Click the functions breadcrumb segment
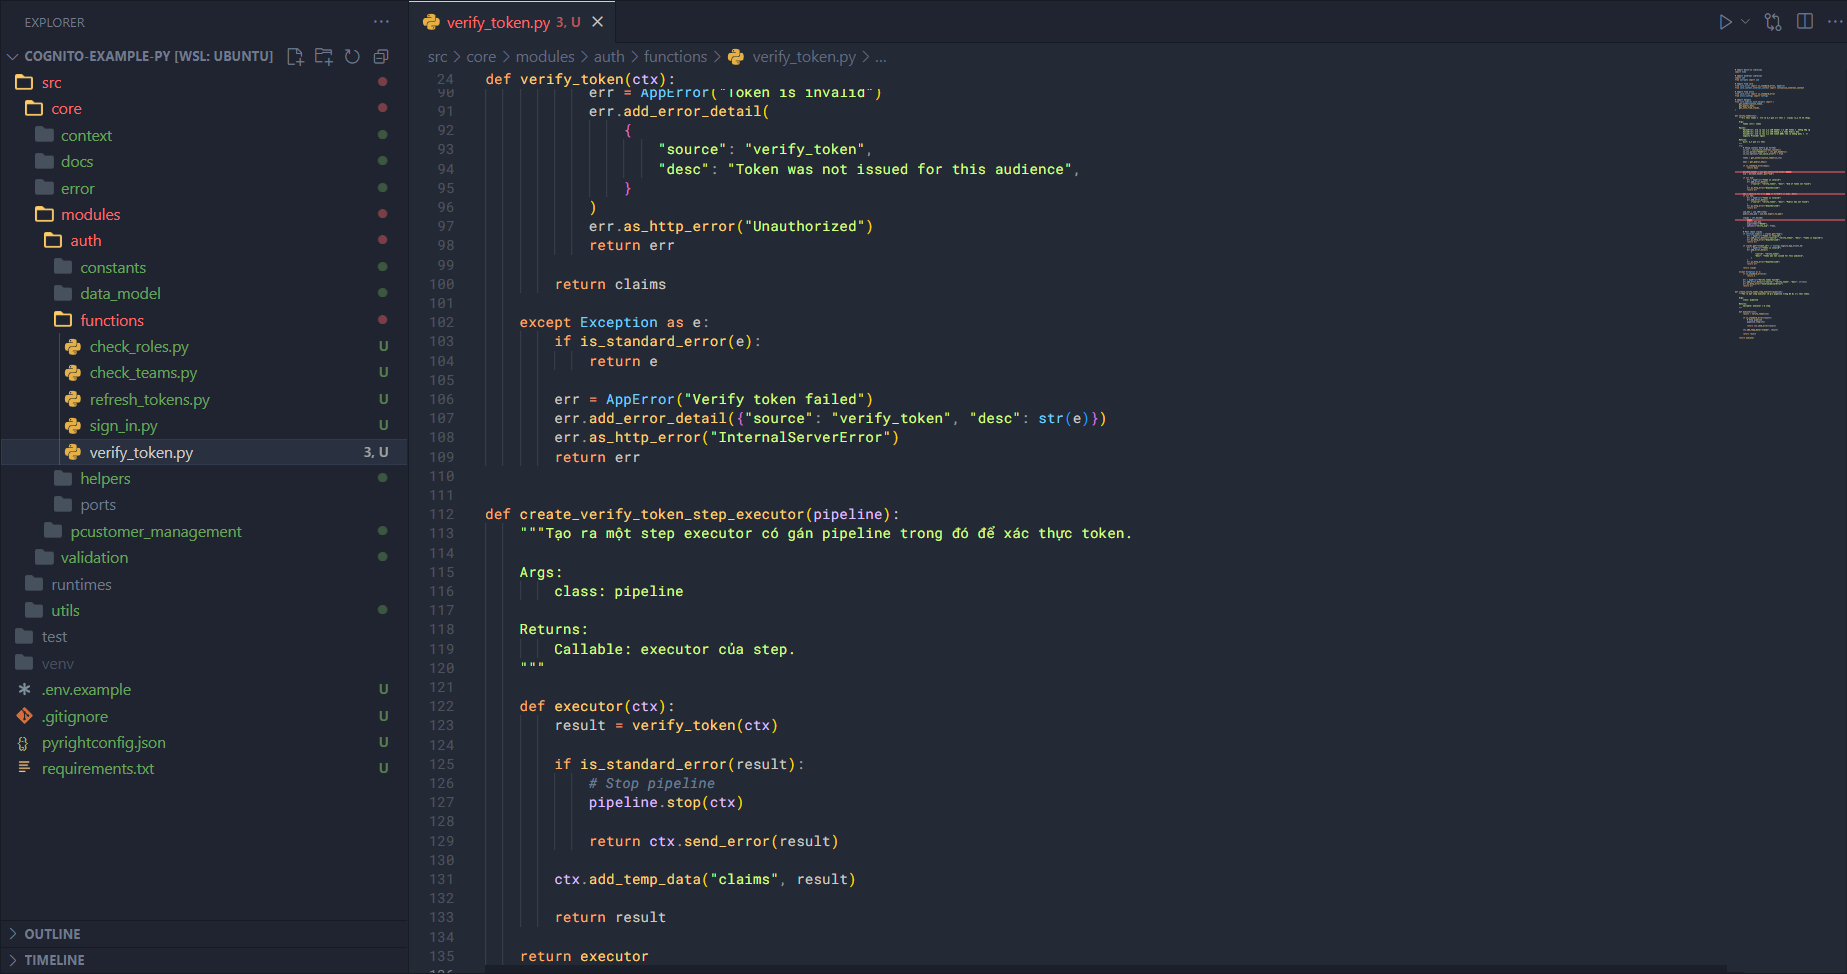The width and height of the screenshot is (1847, 974). tap(675, 57)
